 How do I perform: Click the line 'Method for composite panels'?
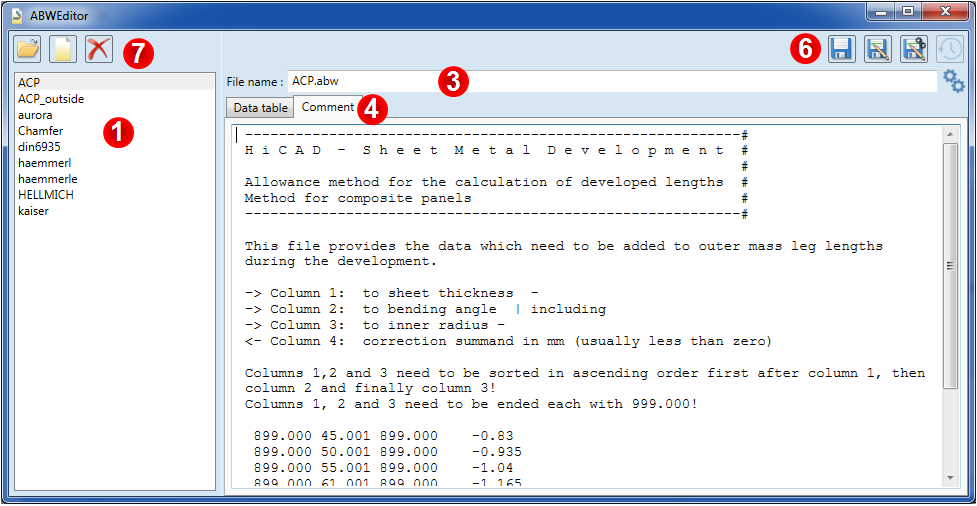358,199
